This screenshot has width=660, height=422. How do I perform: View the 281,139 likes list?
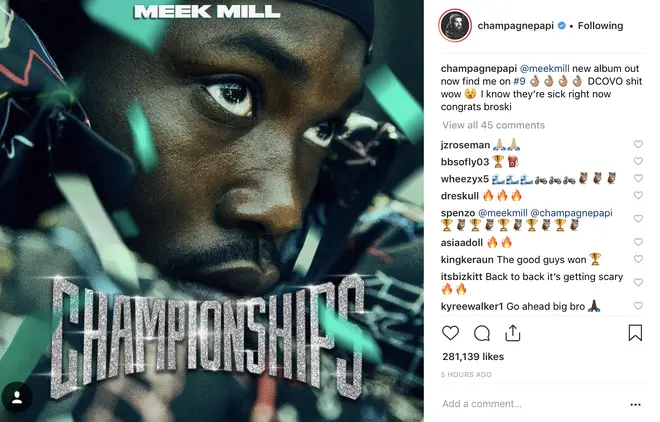coord(473,357)
